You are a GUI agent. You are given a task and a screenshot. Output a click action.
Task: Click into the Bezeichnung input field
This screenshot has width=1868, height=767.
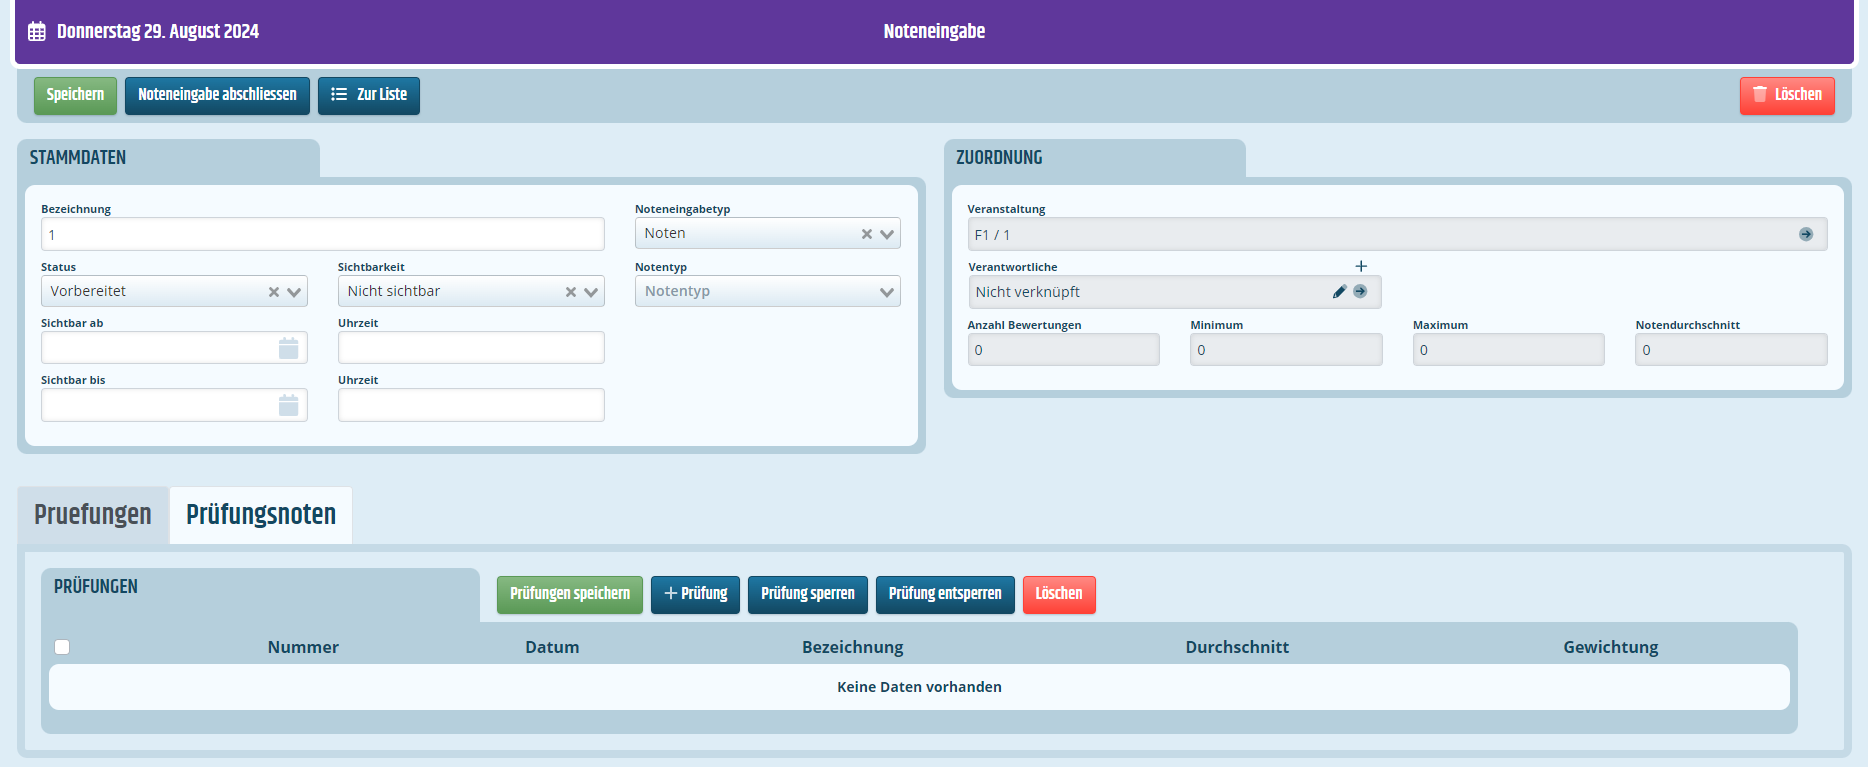(323, 234)
